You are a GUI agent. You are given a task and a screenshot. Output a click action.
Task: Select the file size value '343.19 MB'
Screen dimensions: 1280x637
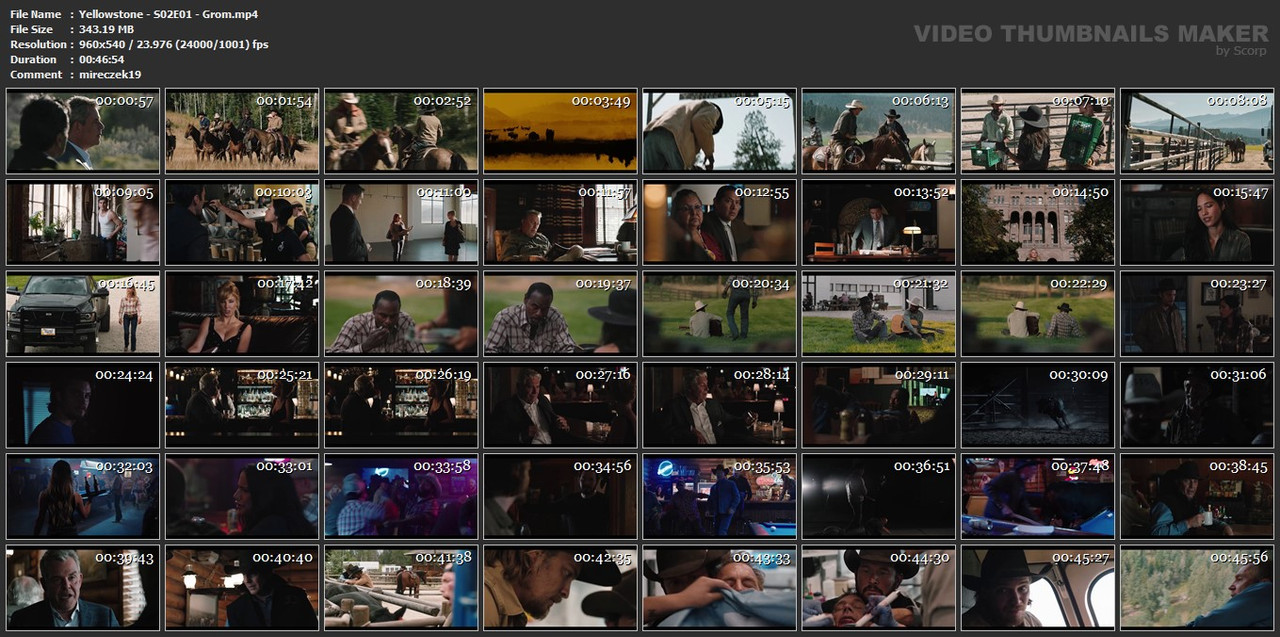(x=106, y=29)
